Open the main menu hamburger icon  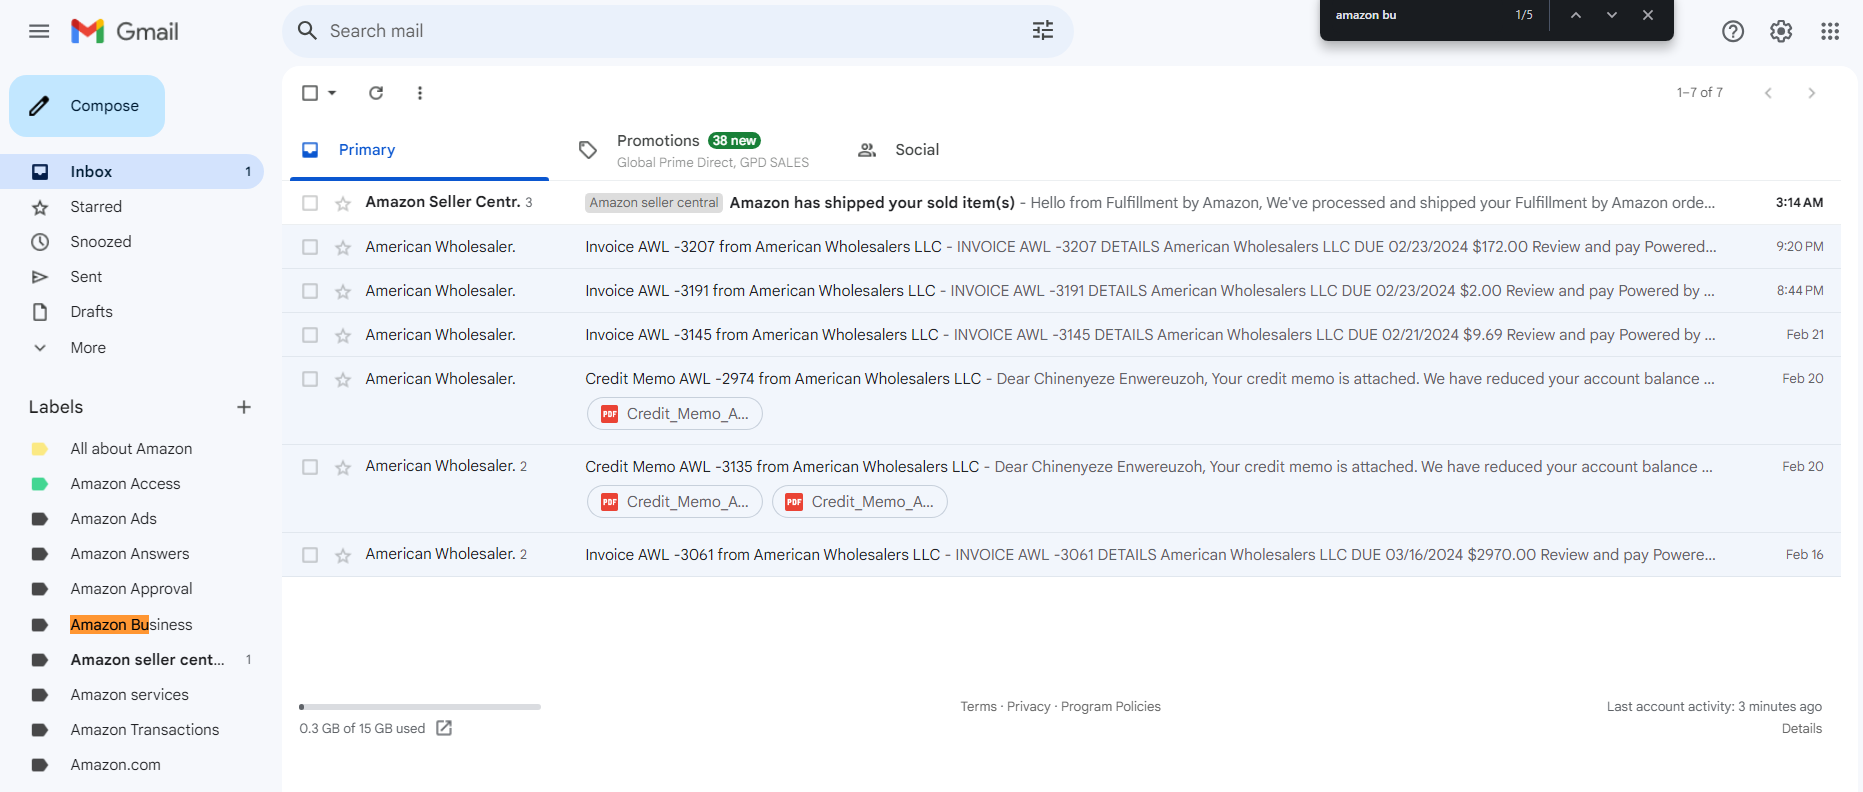click(39, 31)
